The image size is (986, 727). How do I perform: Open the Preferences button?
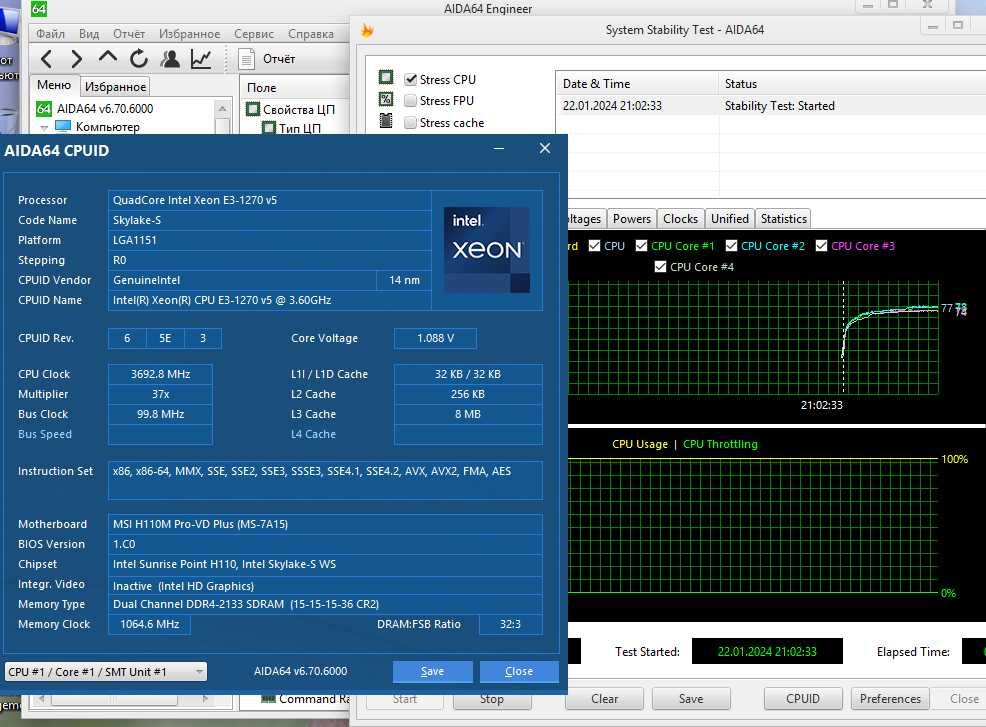click(890, 699)
